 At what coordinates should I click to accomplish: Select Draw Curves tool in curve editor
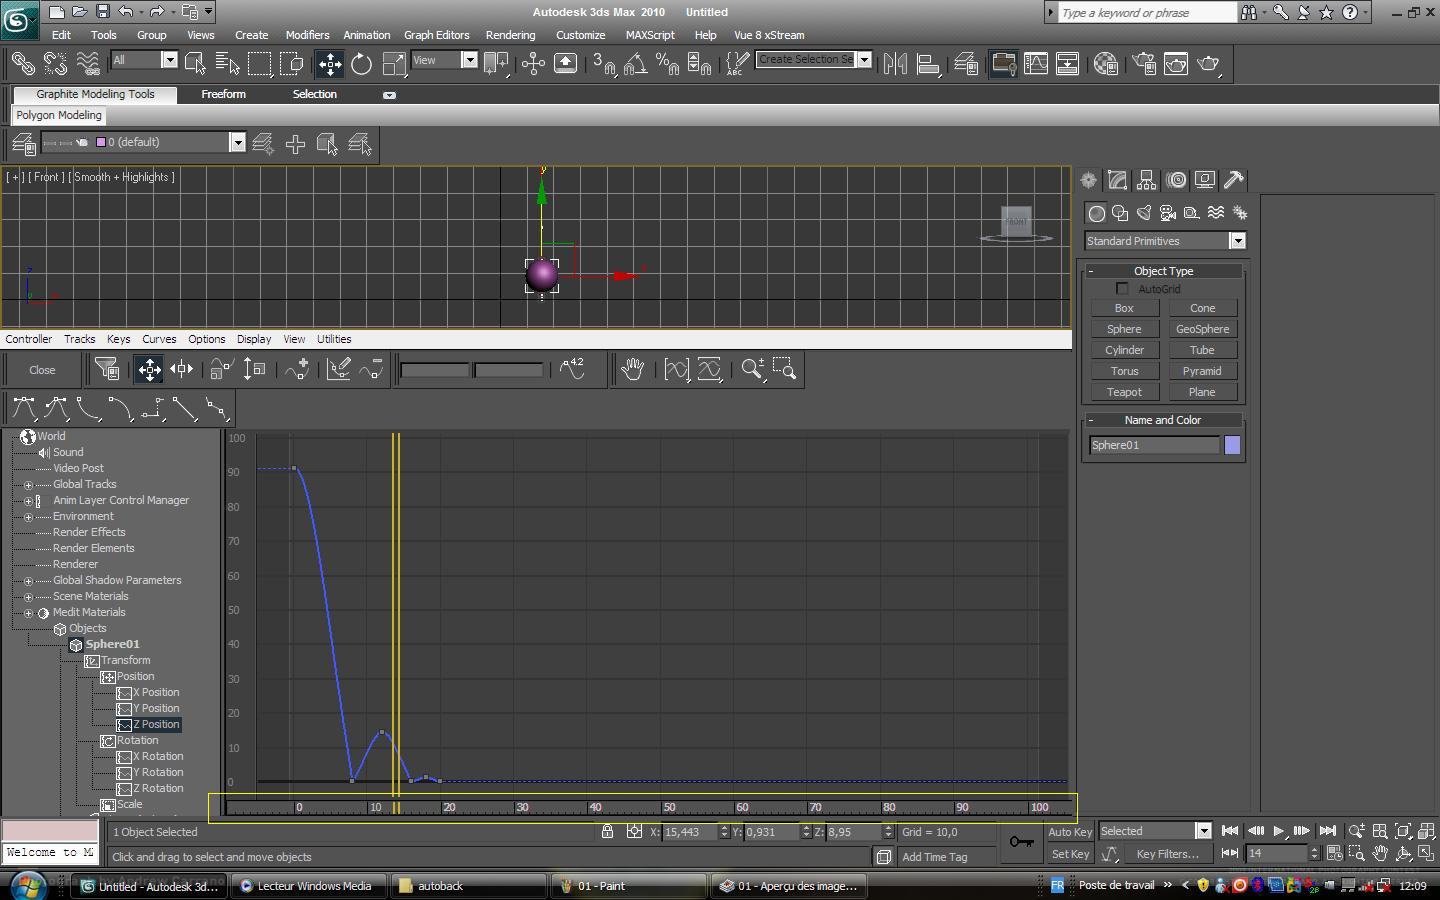[x=339, y=370]
